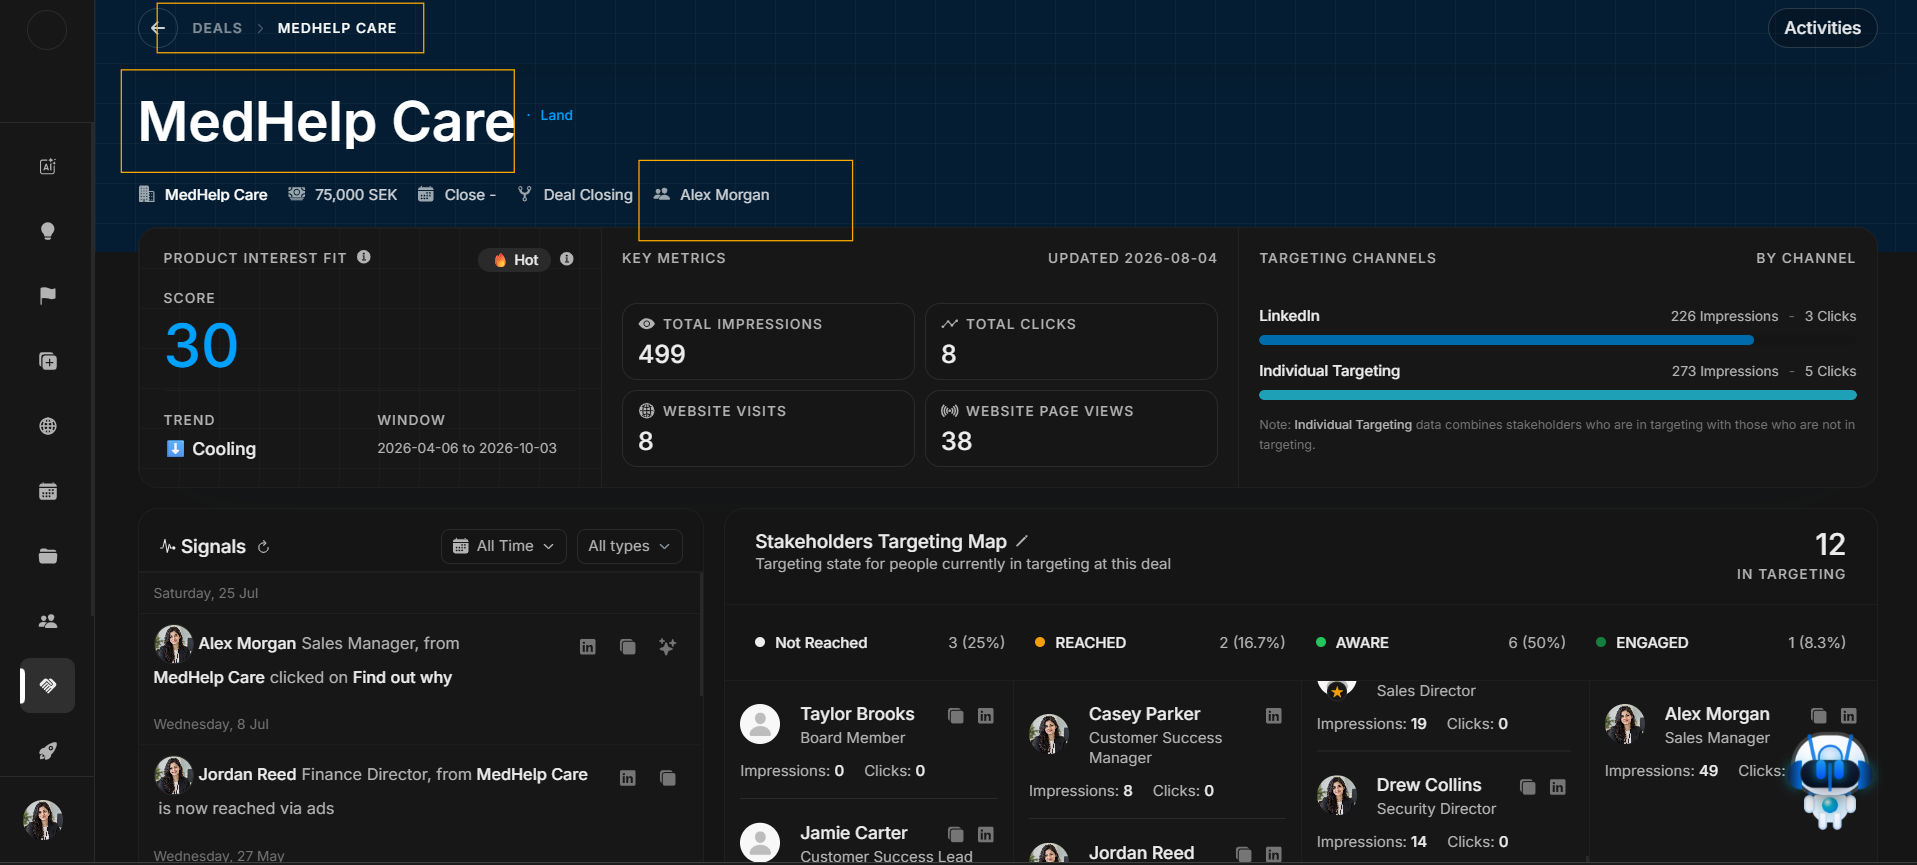Open LinkedIn profile for Taylor Brooks

pyautogui.click(x=986, y=716)
